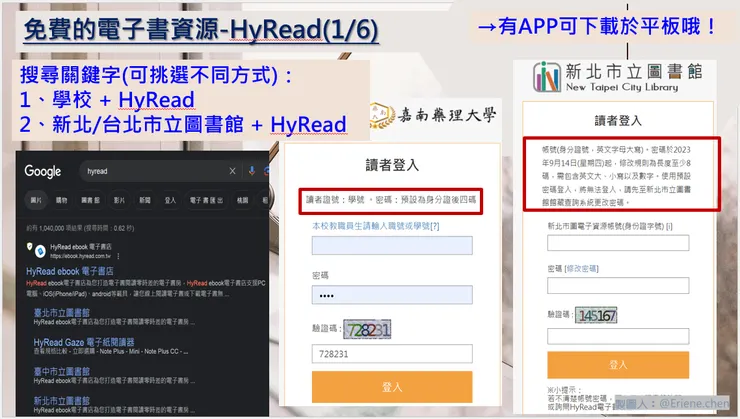Click the ebook.hyread.com.tw URL text
This screenshot has height=419, width=740.
point(80,256)
